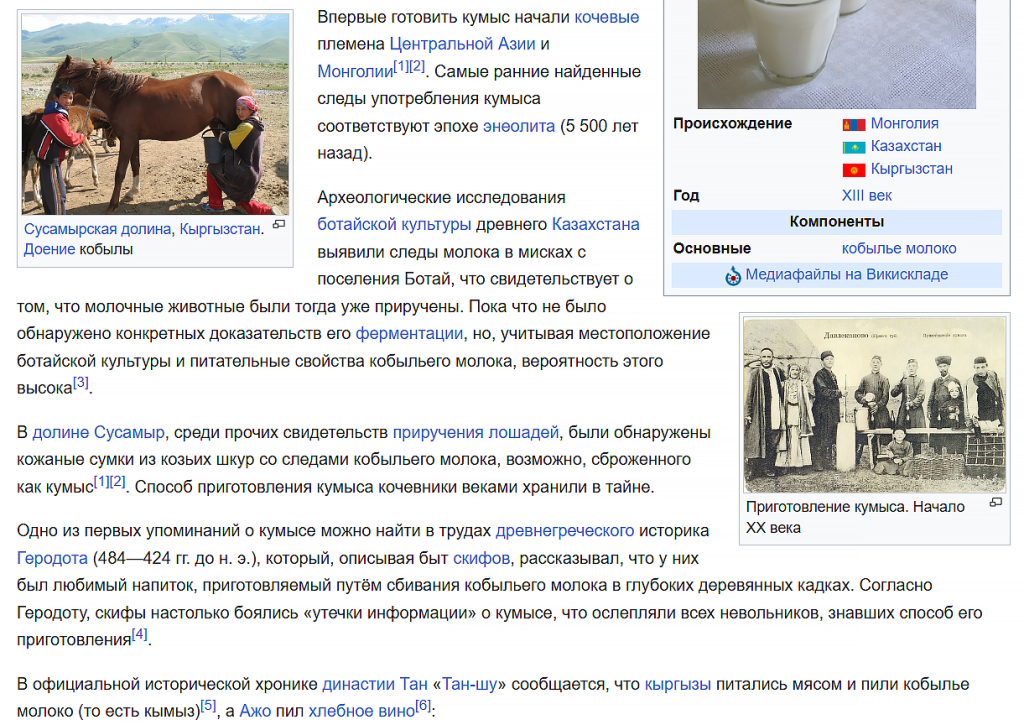The image size is (1024, 725).
Task: Open «Кыргызстан» link in infobox
Action: click(912, 169)
